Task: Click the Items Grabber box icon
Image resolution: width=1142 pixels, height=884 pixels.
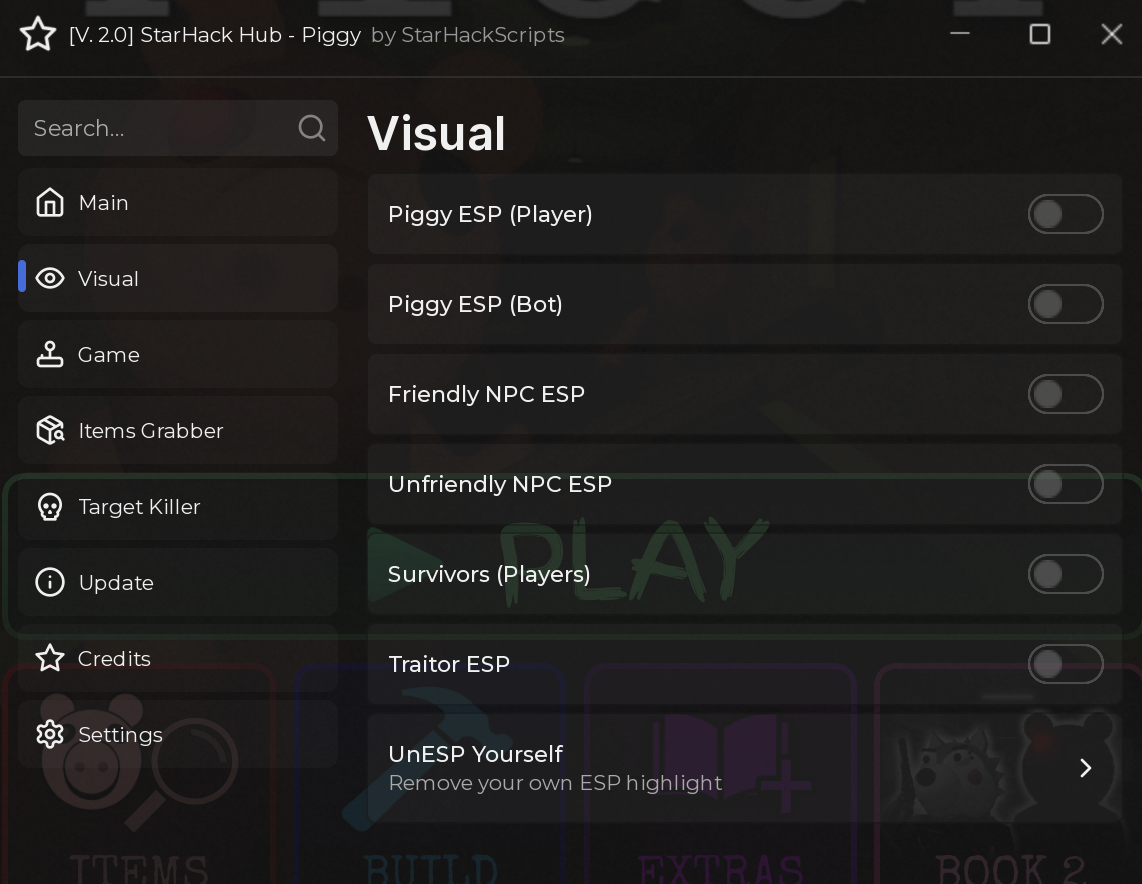Action: click(x=50, y=430)
